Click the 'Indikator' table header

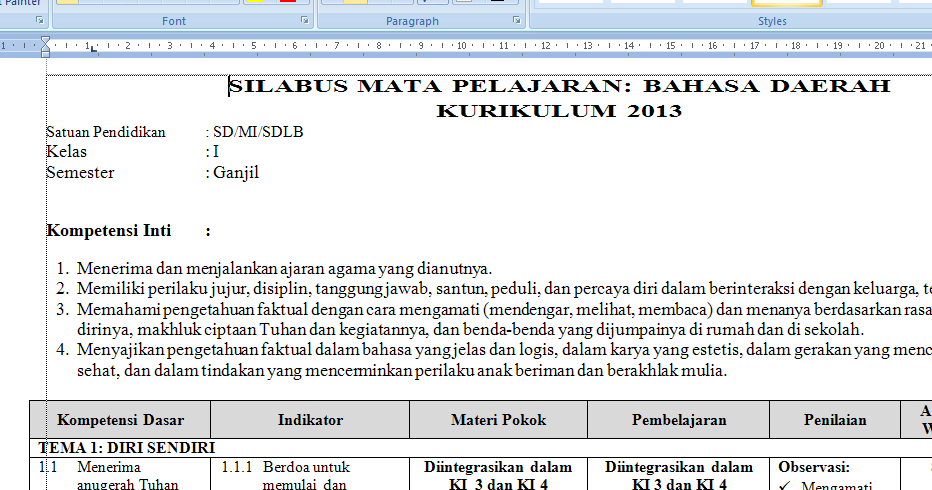[310, 420]
